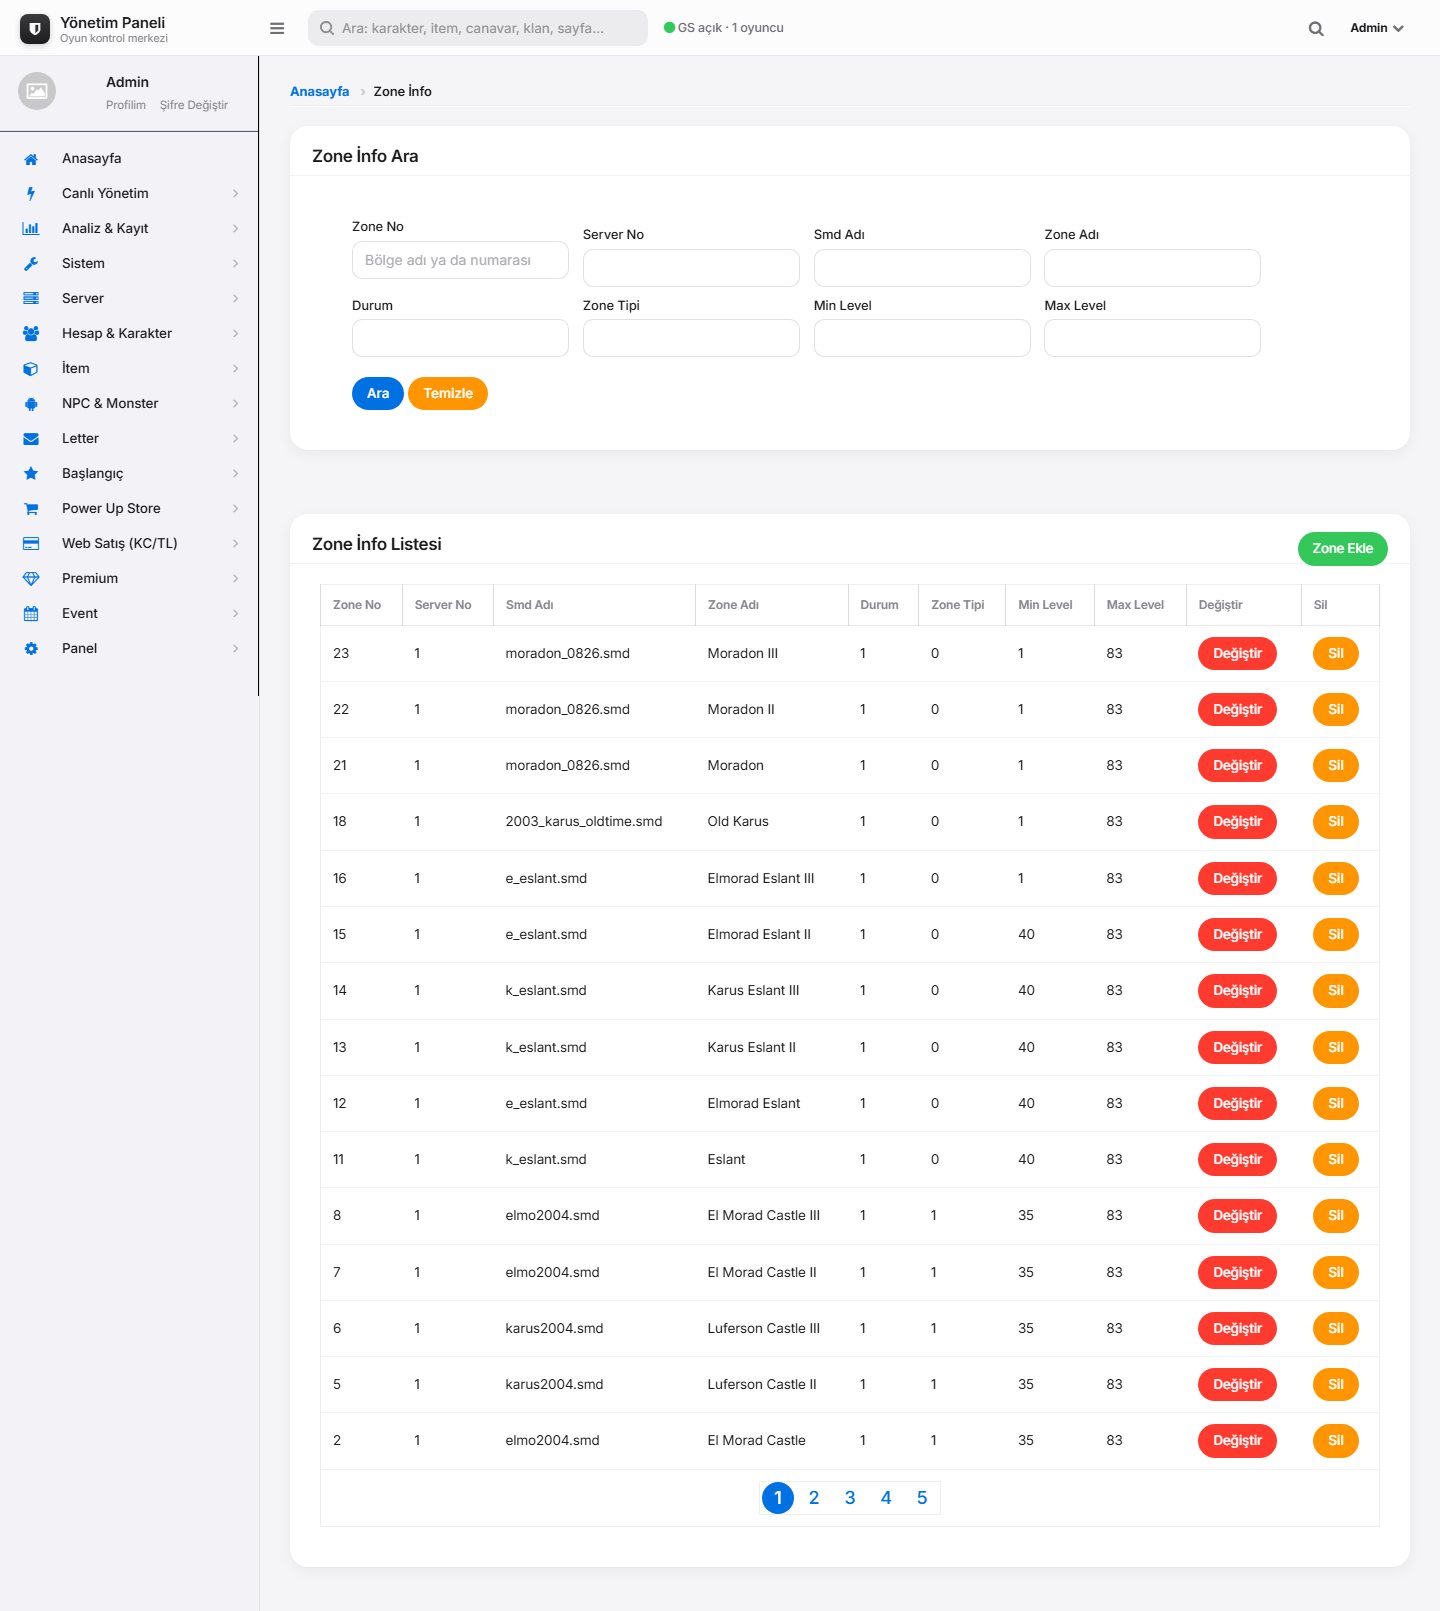The height and width of the screenshot is (1611, 1440).
Task: Expand the Canlı Yönetim submenu chevron
Action: (236, 194)
